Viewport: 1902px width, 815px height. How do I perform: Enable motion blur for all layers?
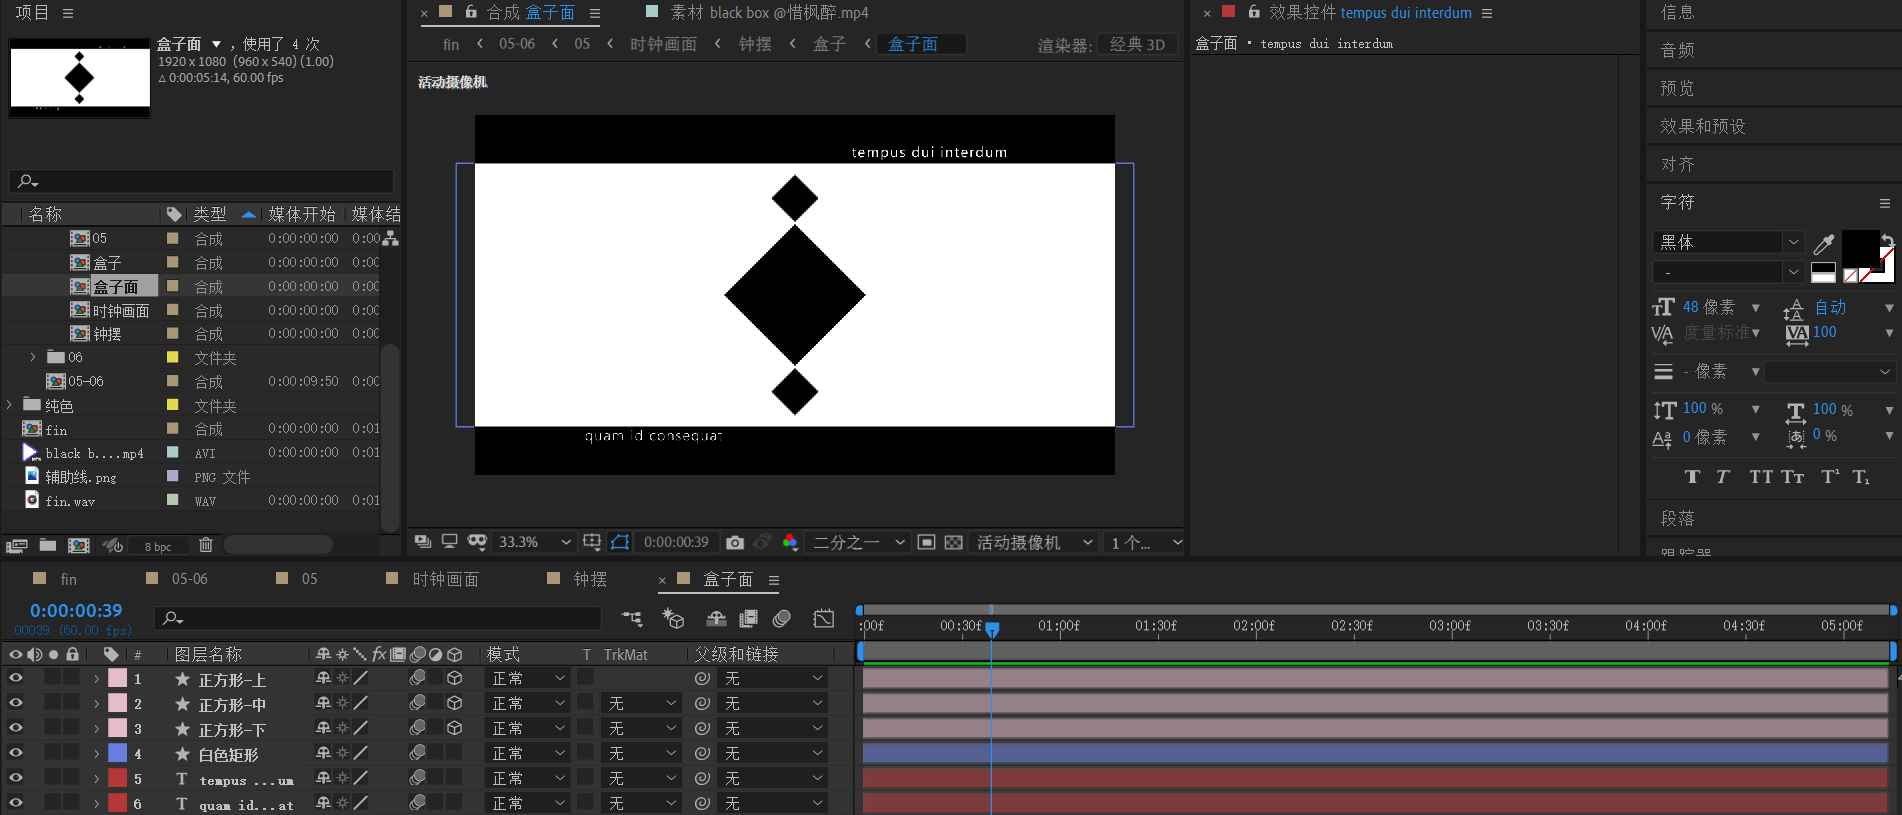782,619
